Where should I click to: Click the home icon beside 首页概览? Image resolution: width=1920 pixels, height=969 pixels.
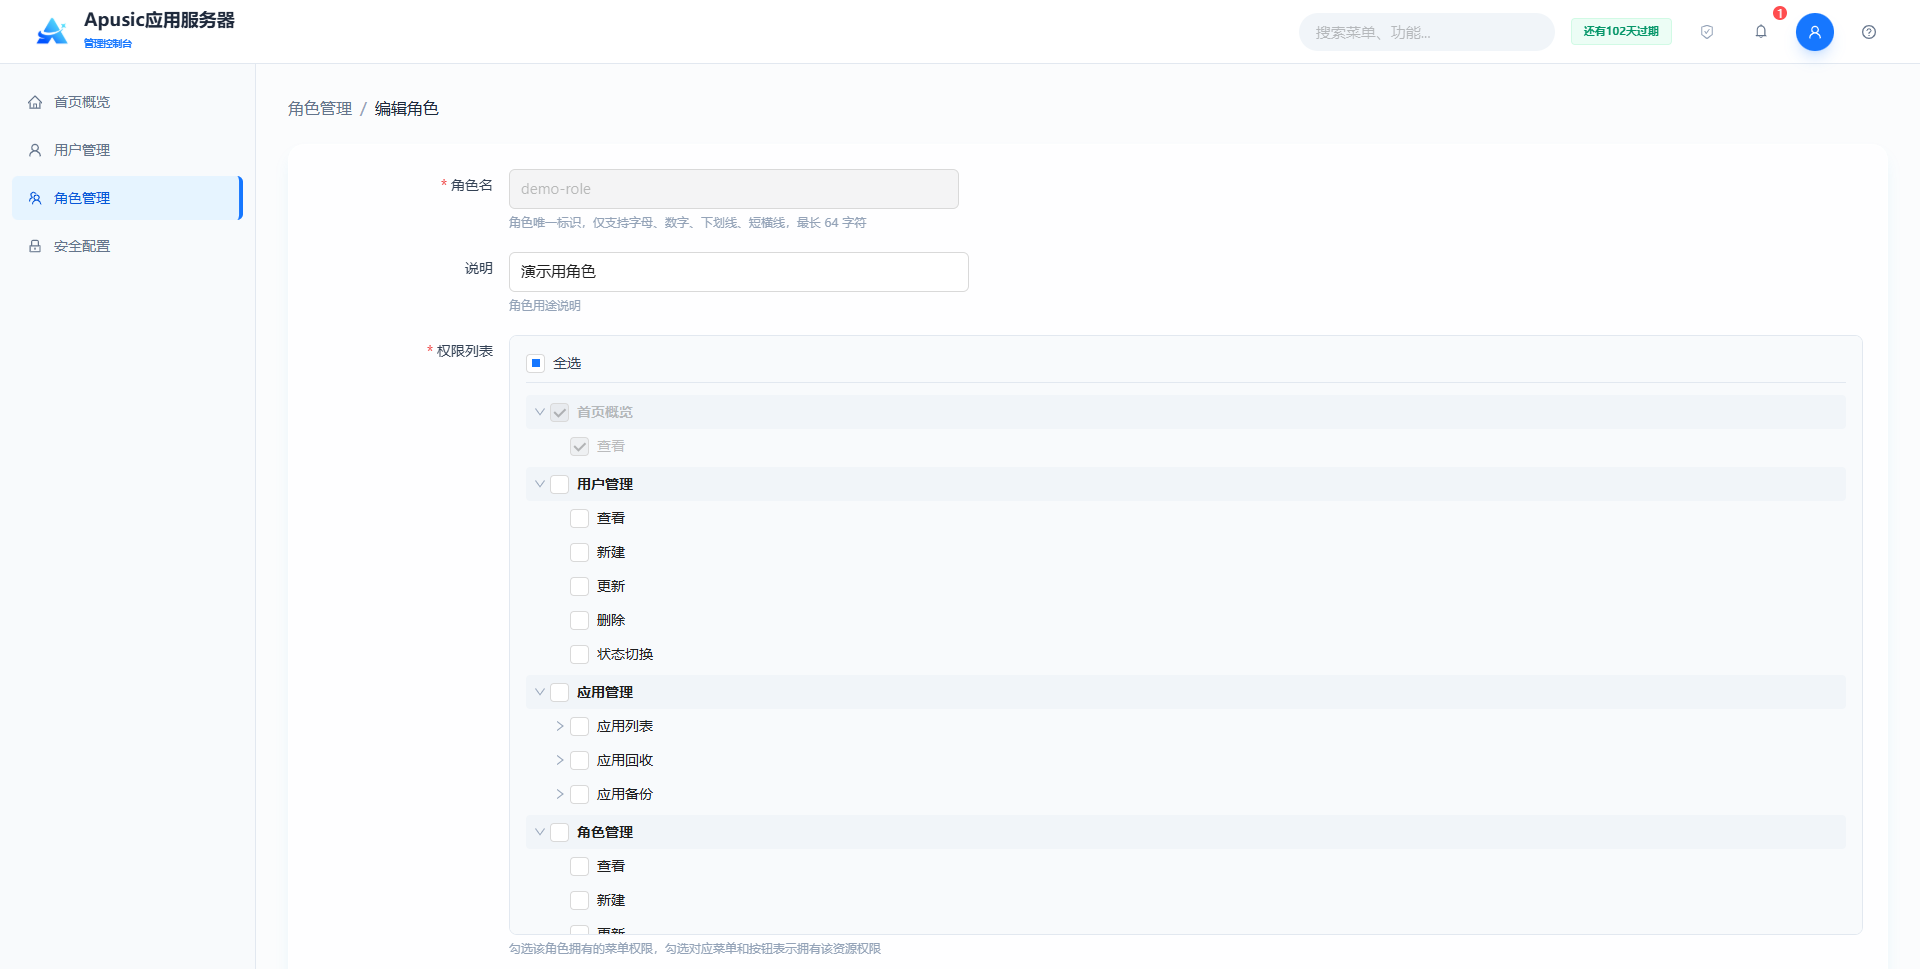(35, 102)
